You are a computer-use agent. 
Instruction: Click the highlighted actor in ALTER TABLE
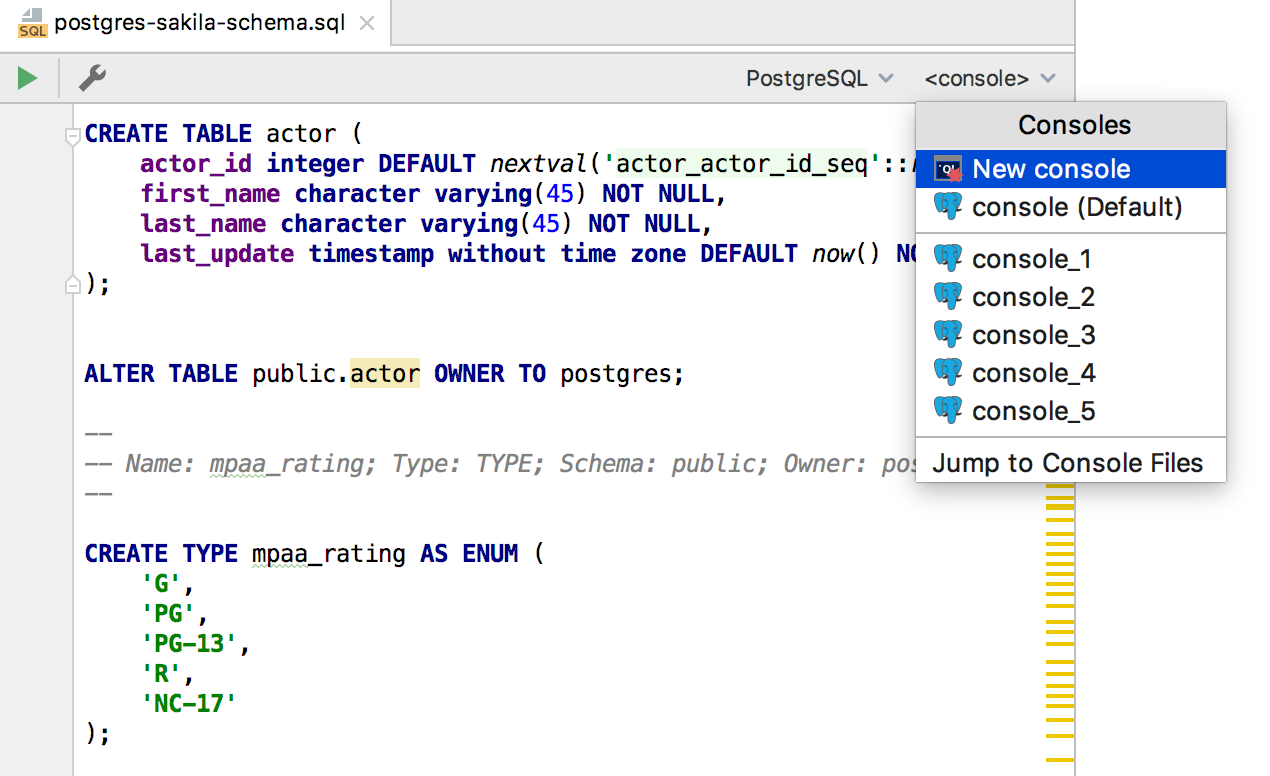(x=385, y=374)
